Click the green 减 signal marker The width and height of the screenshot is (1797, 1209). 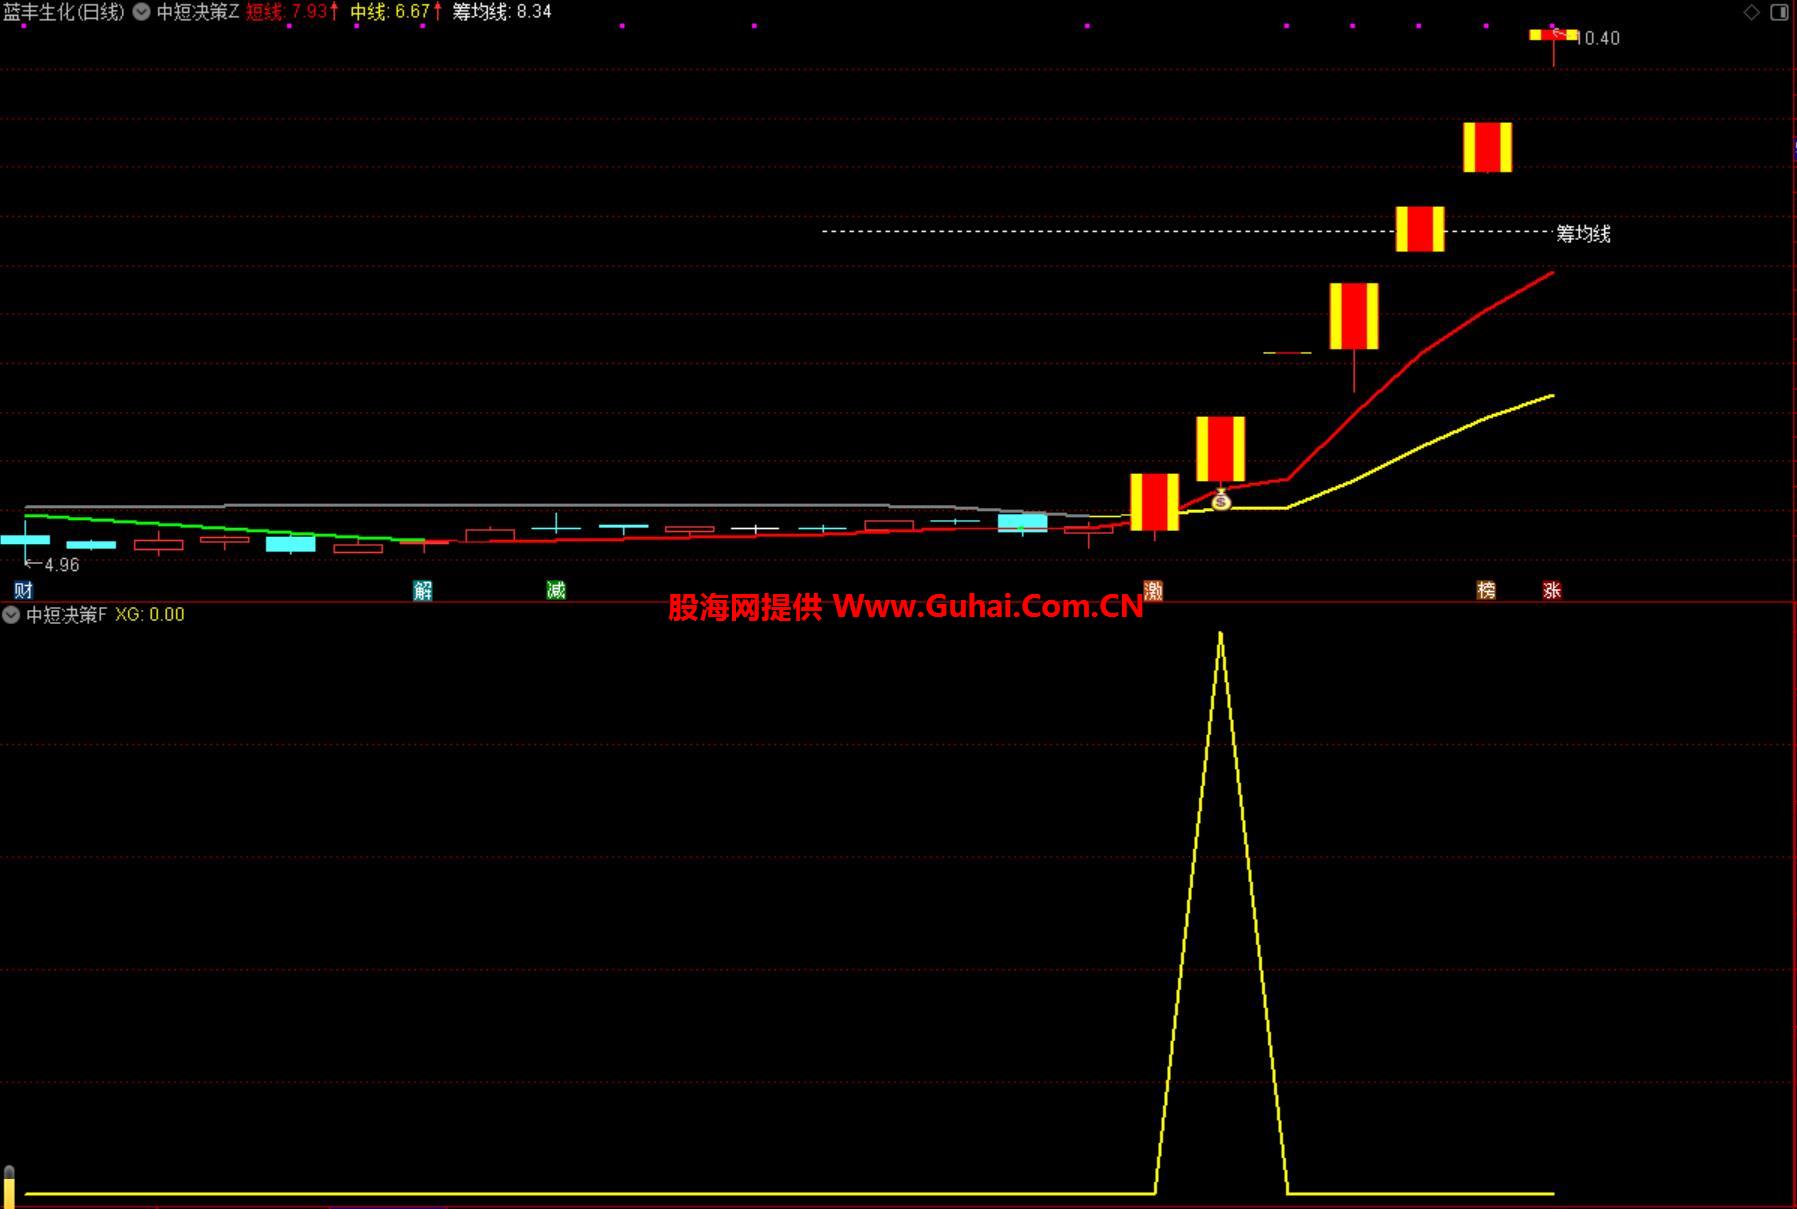point(556,590)
